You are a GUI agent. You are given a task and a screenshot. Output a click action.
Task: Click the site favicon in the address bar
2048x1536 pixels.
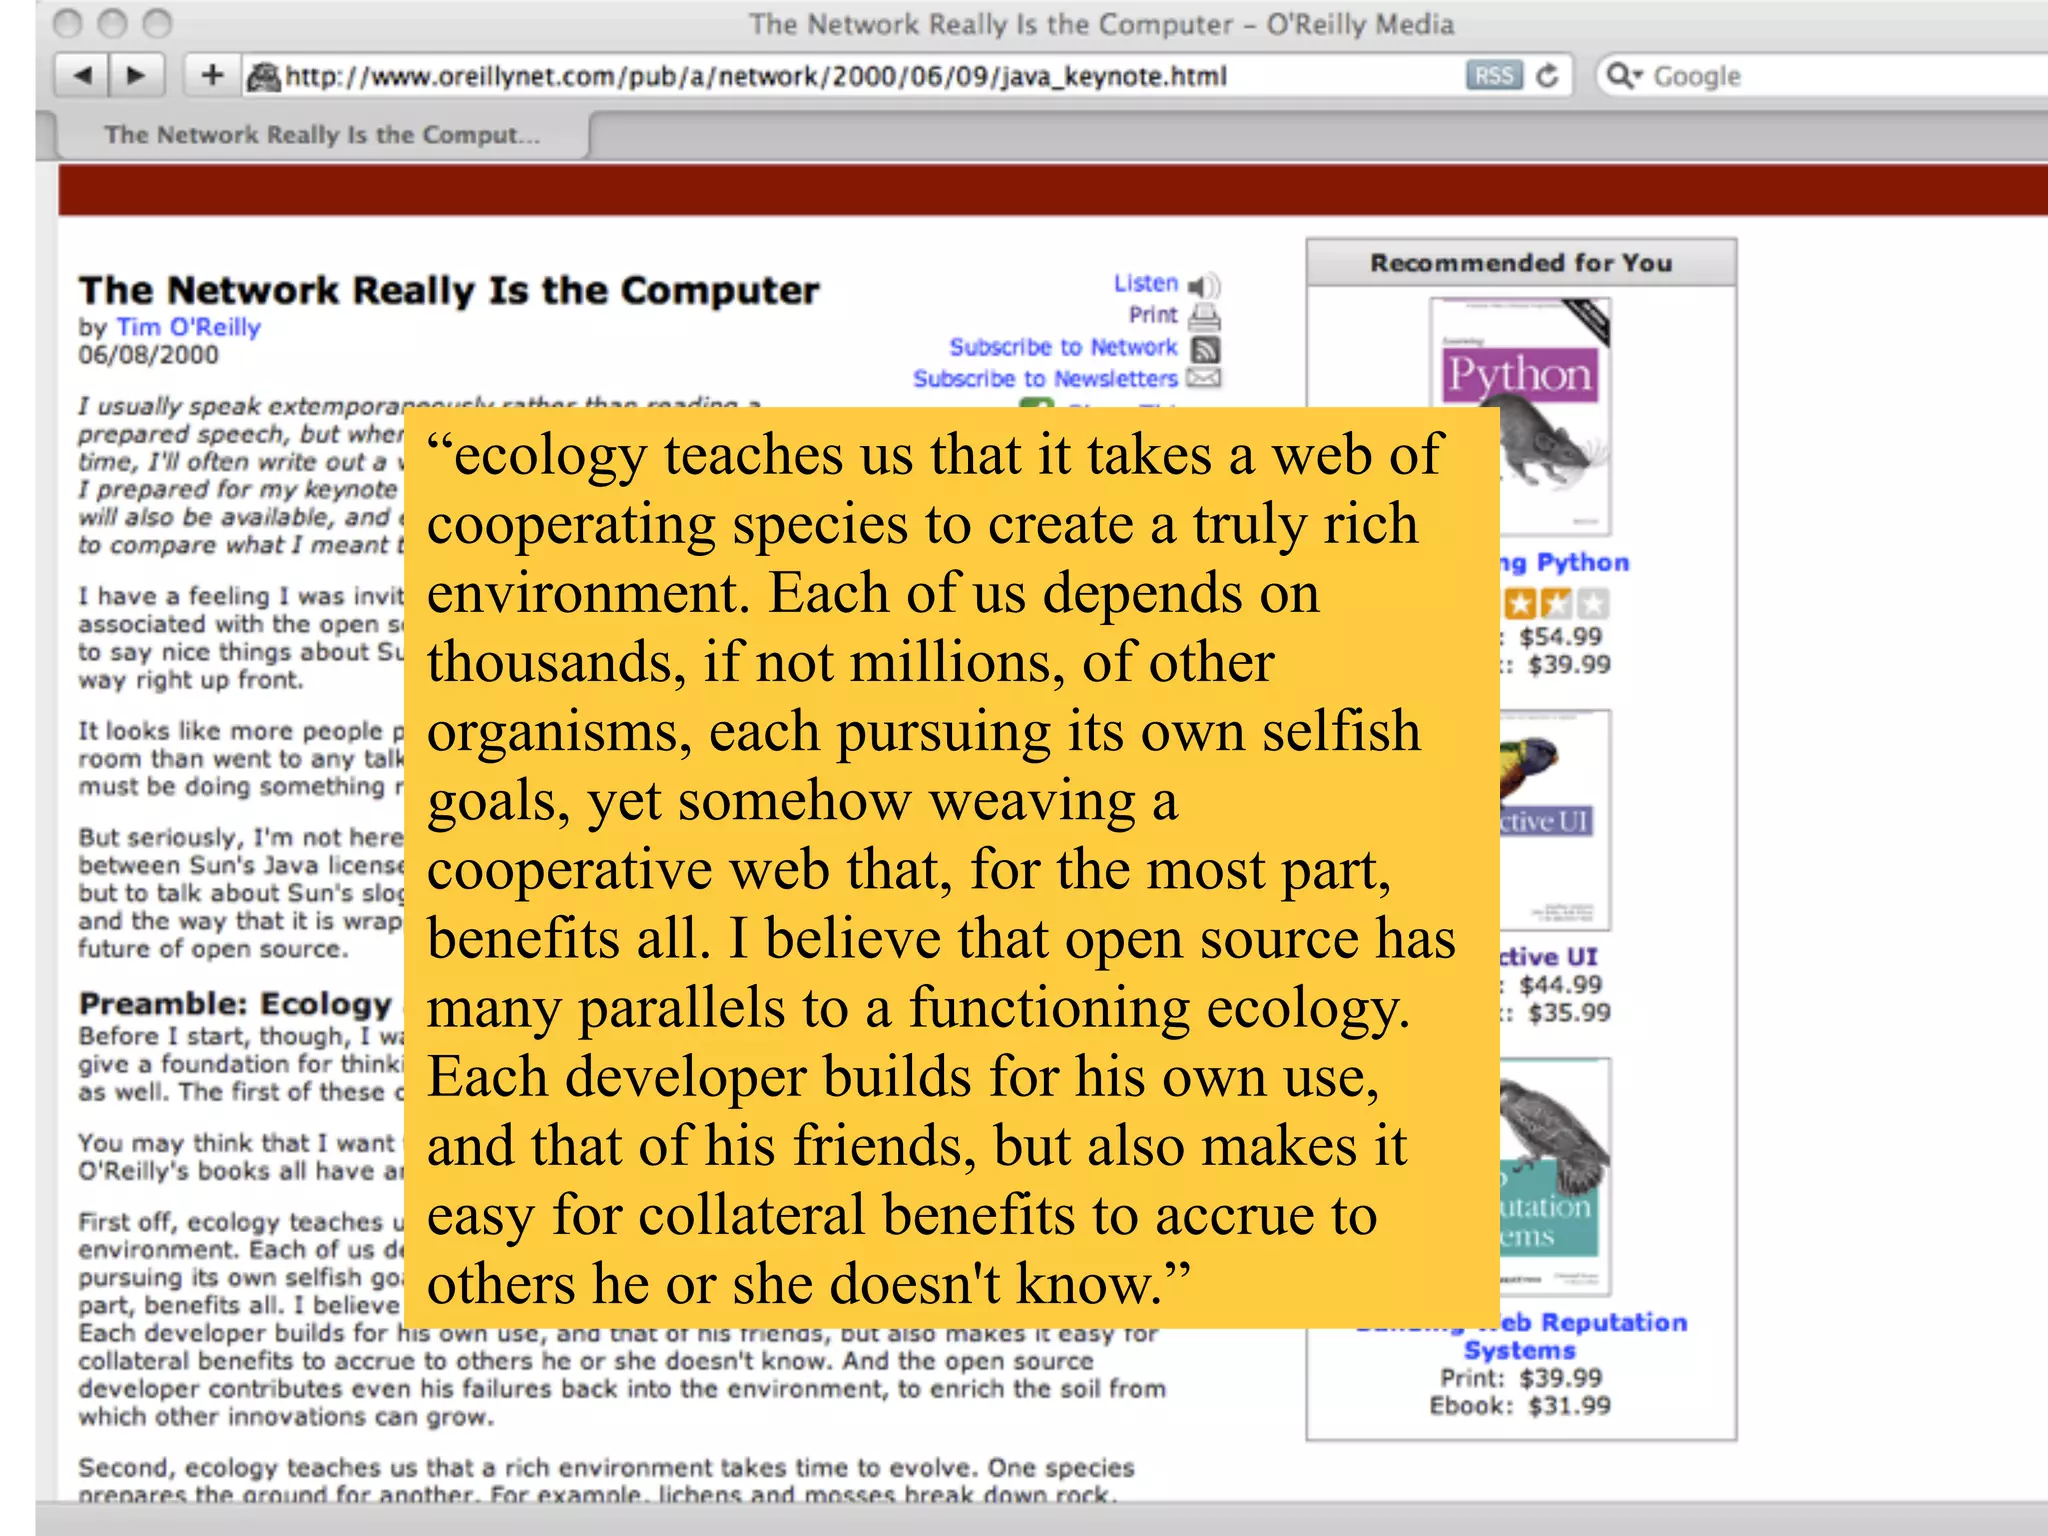[x=263, y=76]
